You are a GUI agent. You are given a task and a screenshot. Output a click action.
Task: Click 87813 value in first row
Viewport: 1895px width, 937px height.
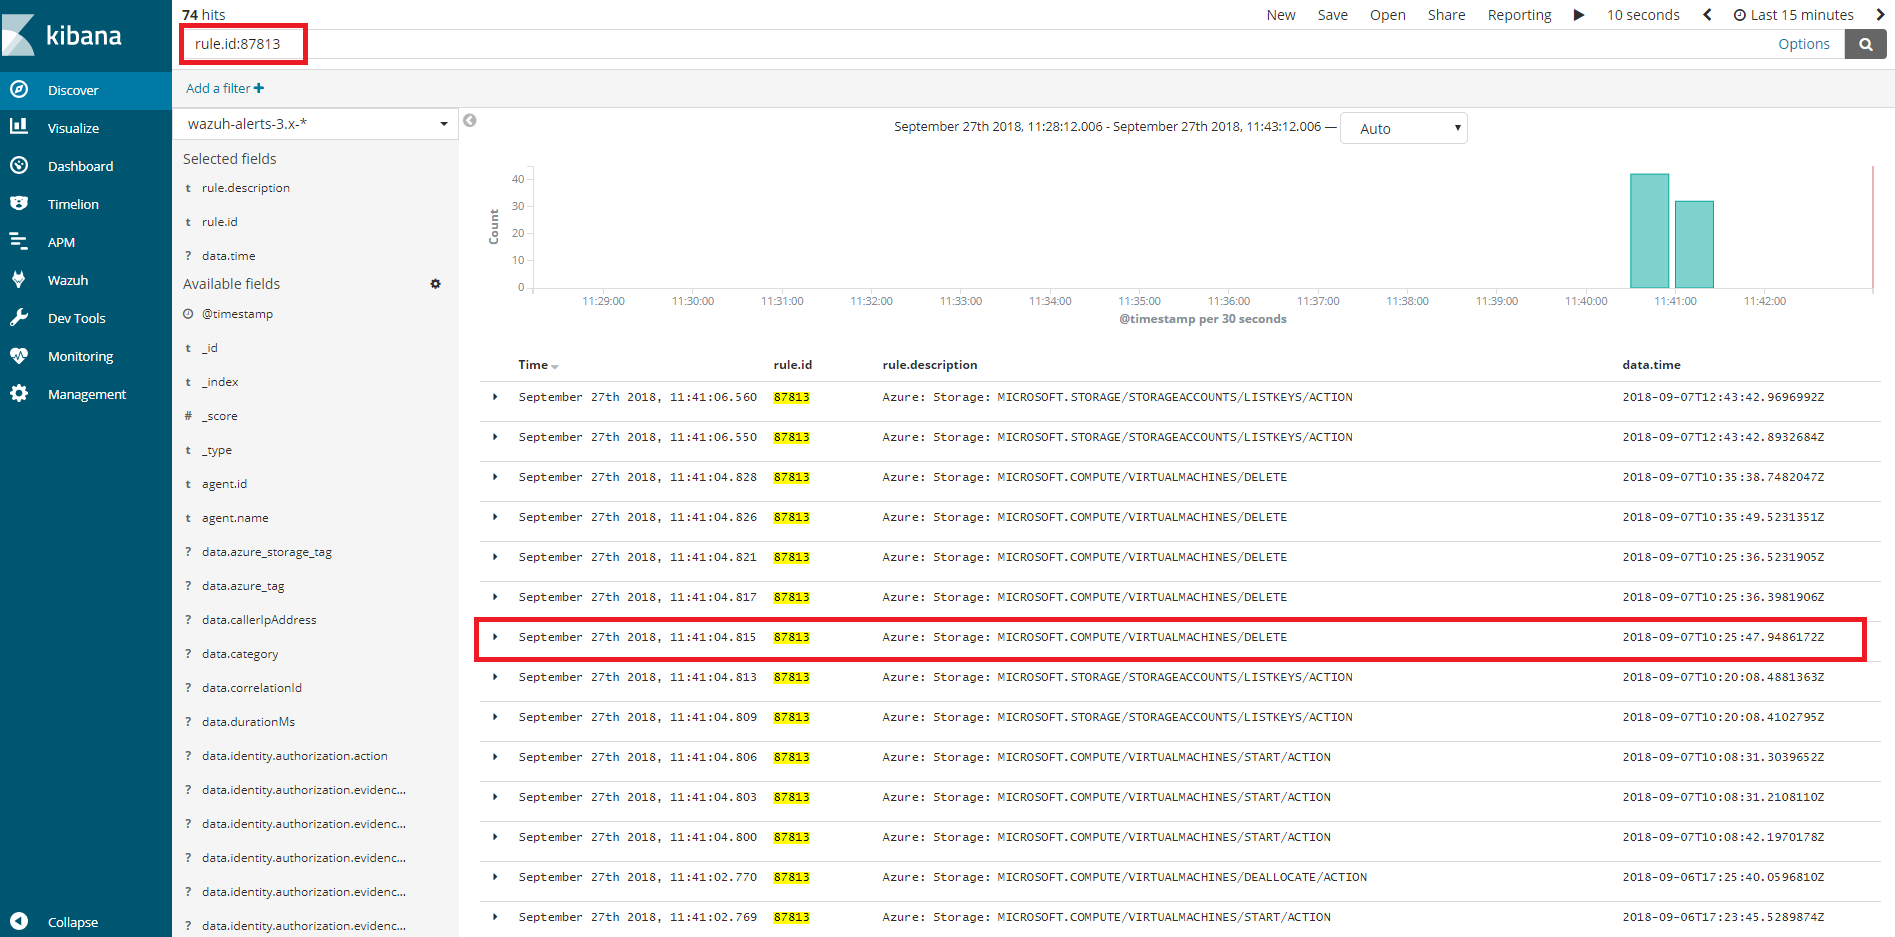[x=791, y=397]
